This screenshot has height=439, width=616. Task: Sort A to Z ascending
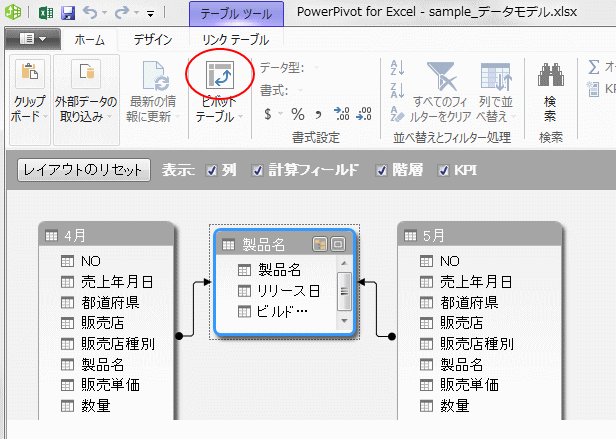(397, 68)
